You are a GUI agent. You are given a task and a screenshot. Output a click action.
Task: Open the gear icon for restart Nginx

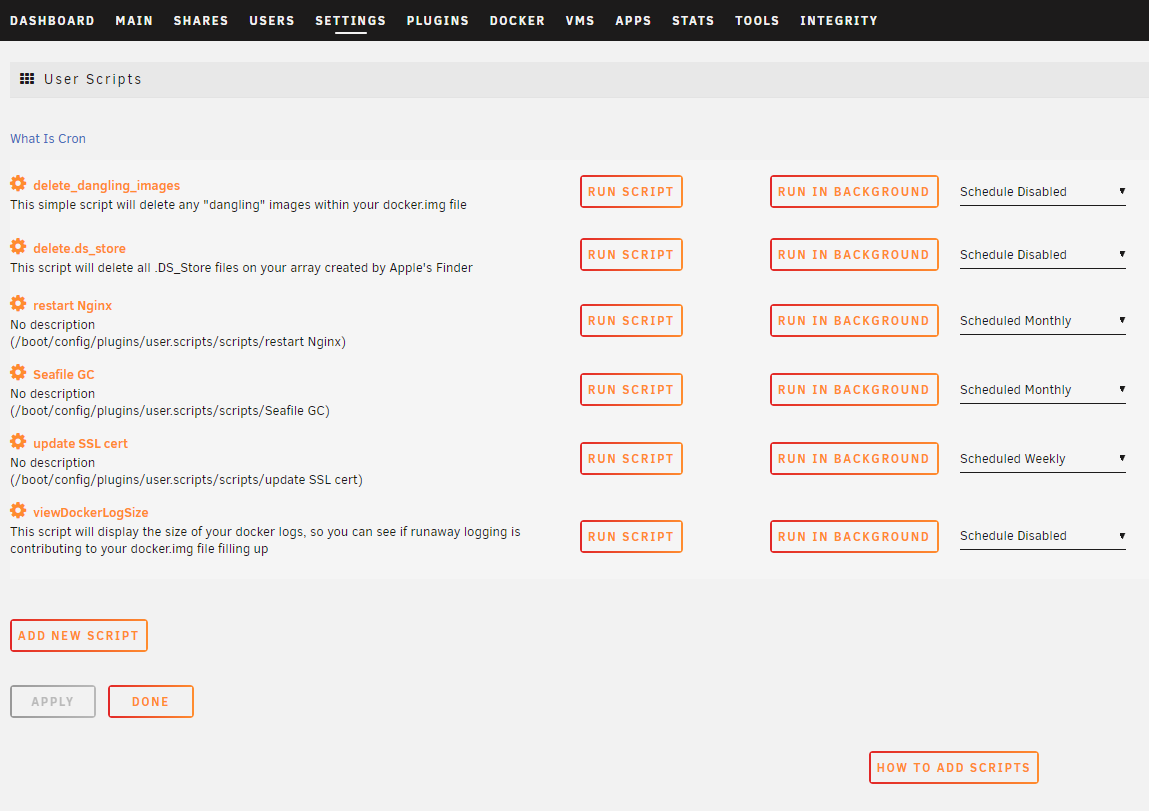[18, 304]
